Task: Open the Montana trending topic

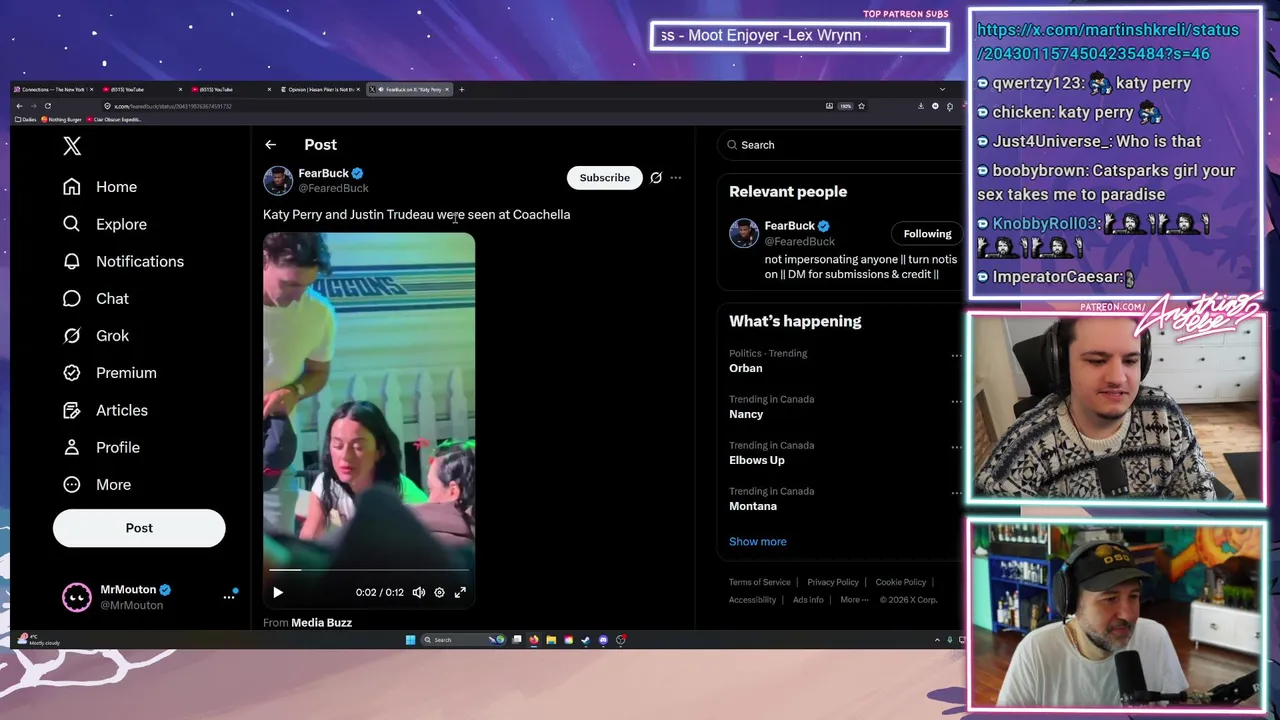Action: (x=753, y=506)
